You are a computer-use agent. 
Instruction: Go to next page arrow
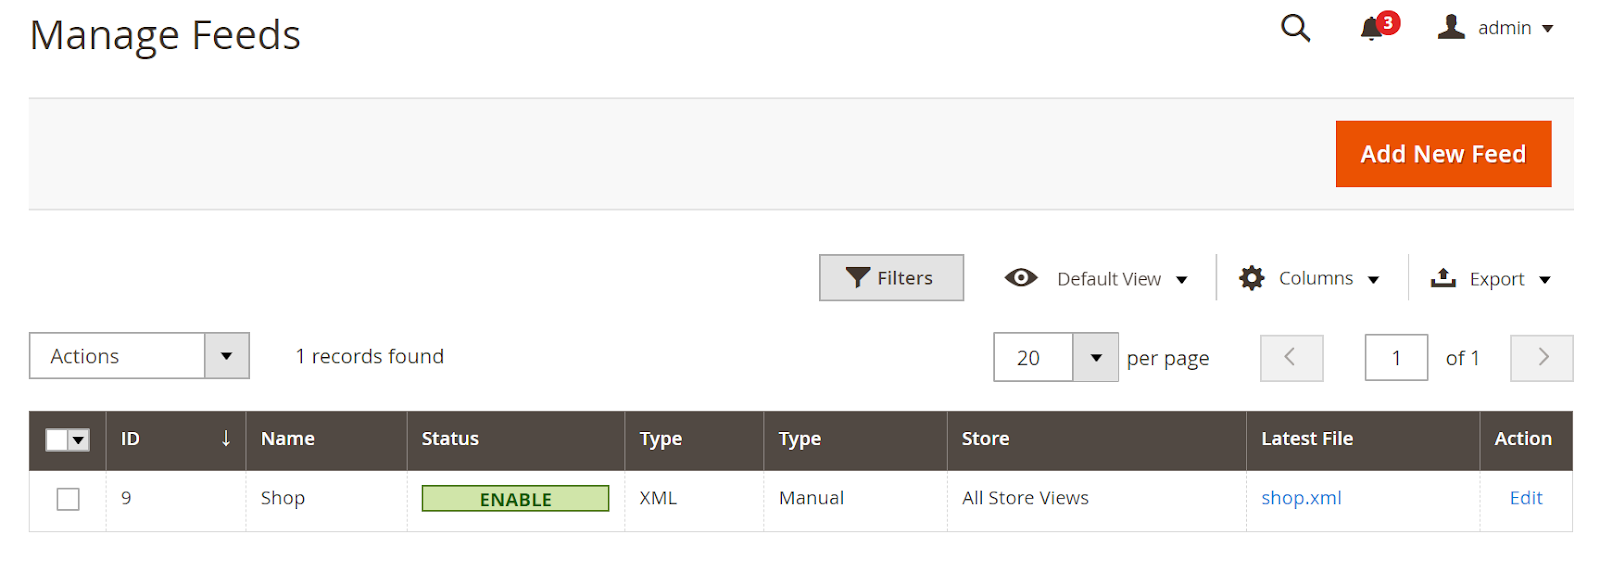(1542, 357)
